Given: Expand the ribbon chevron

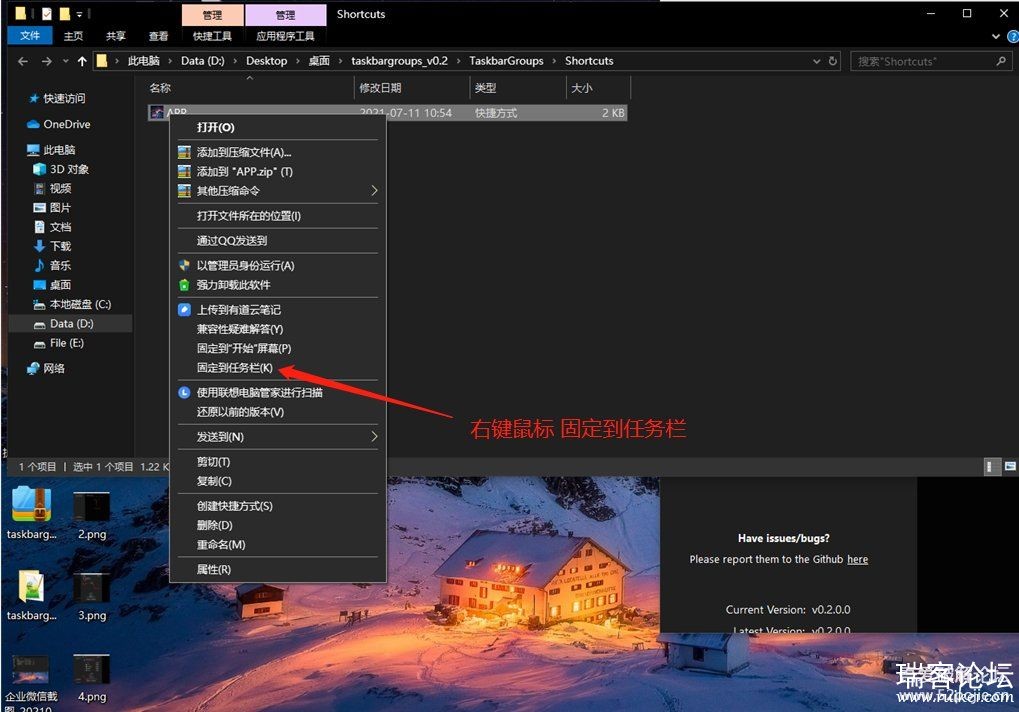Looking at the screenshot, I should (x=996, y=36).
